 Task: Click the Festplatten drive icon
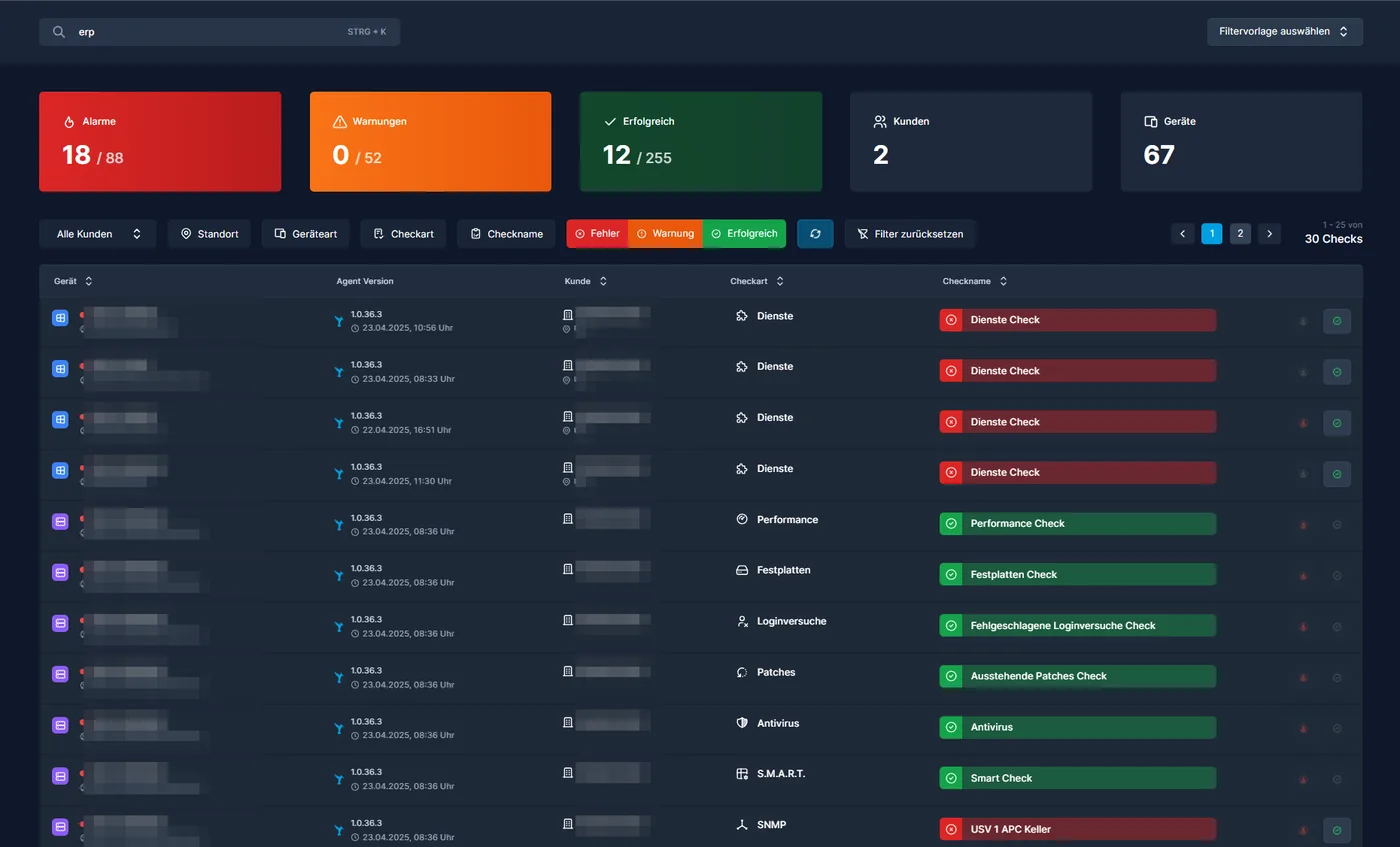pos(742,570)
